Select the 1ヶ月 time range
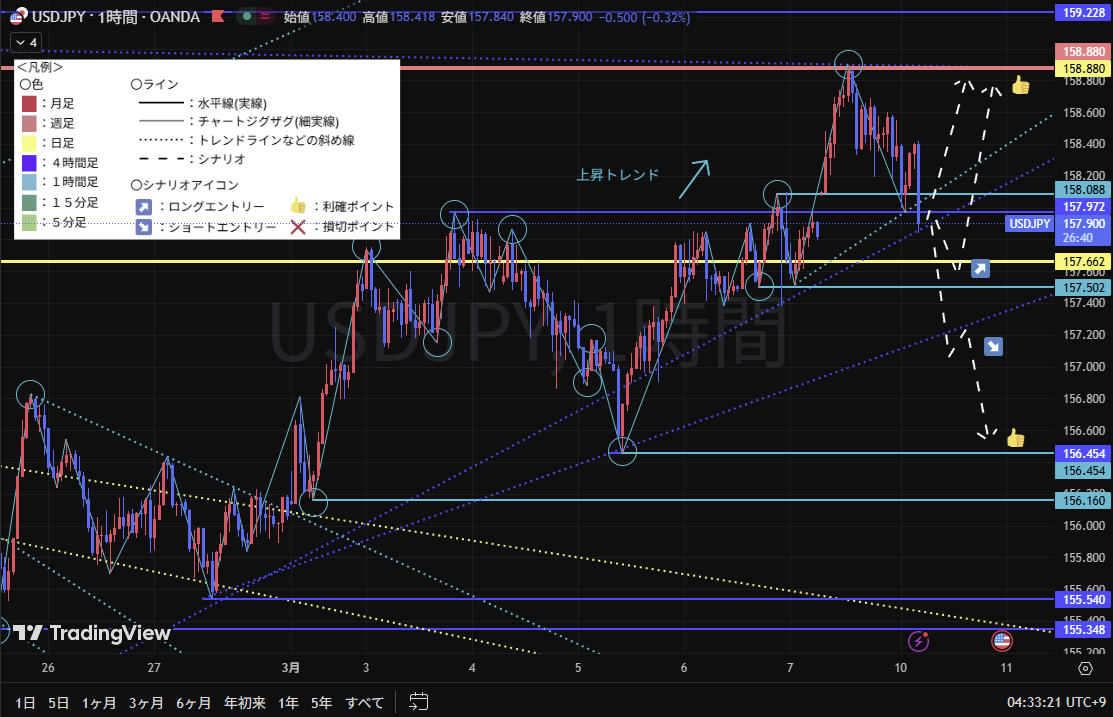The width and height of the screenshot is (1113, 717). coord(100,702)
